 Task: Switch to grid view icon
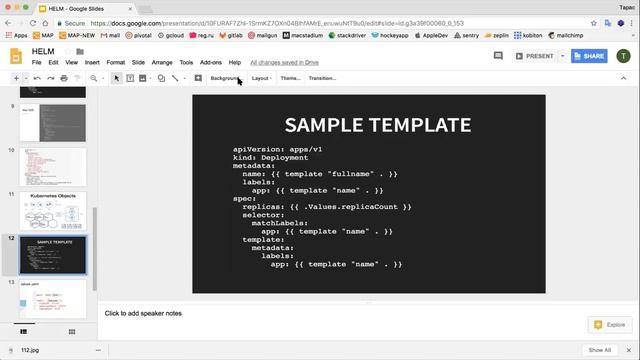point(72,332)
